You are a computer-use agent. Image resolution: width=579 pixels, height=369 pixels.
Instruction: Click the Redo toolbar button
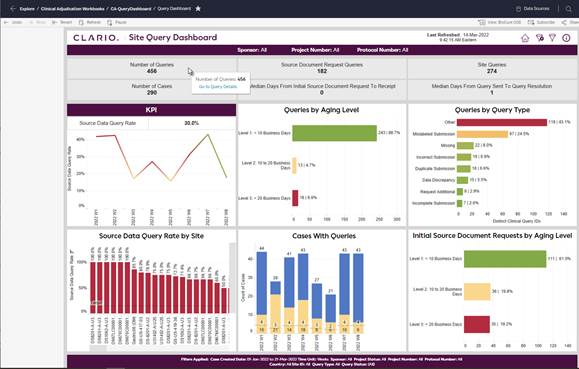[x=37, y=23]
